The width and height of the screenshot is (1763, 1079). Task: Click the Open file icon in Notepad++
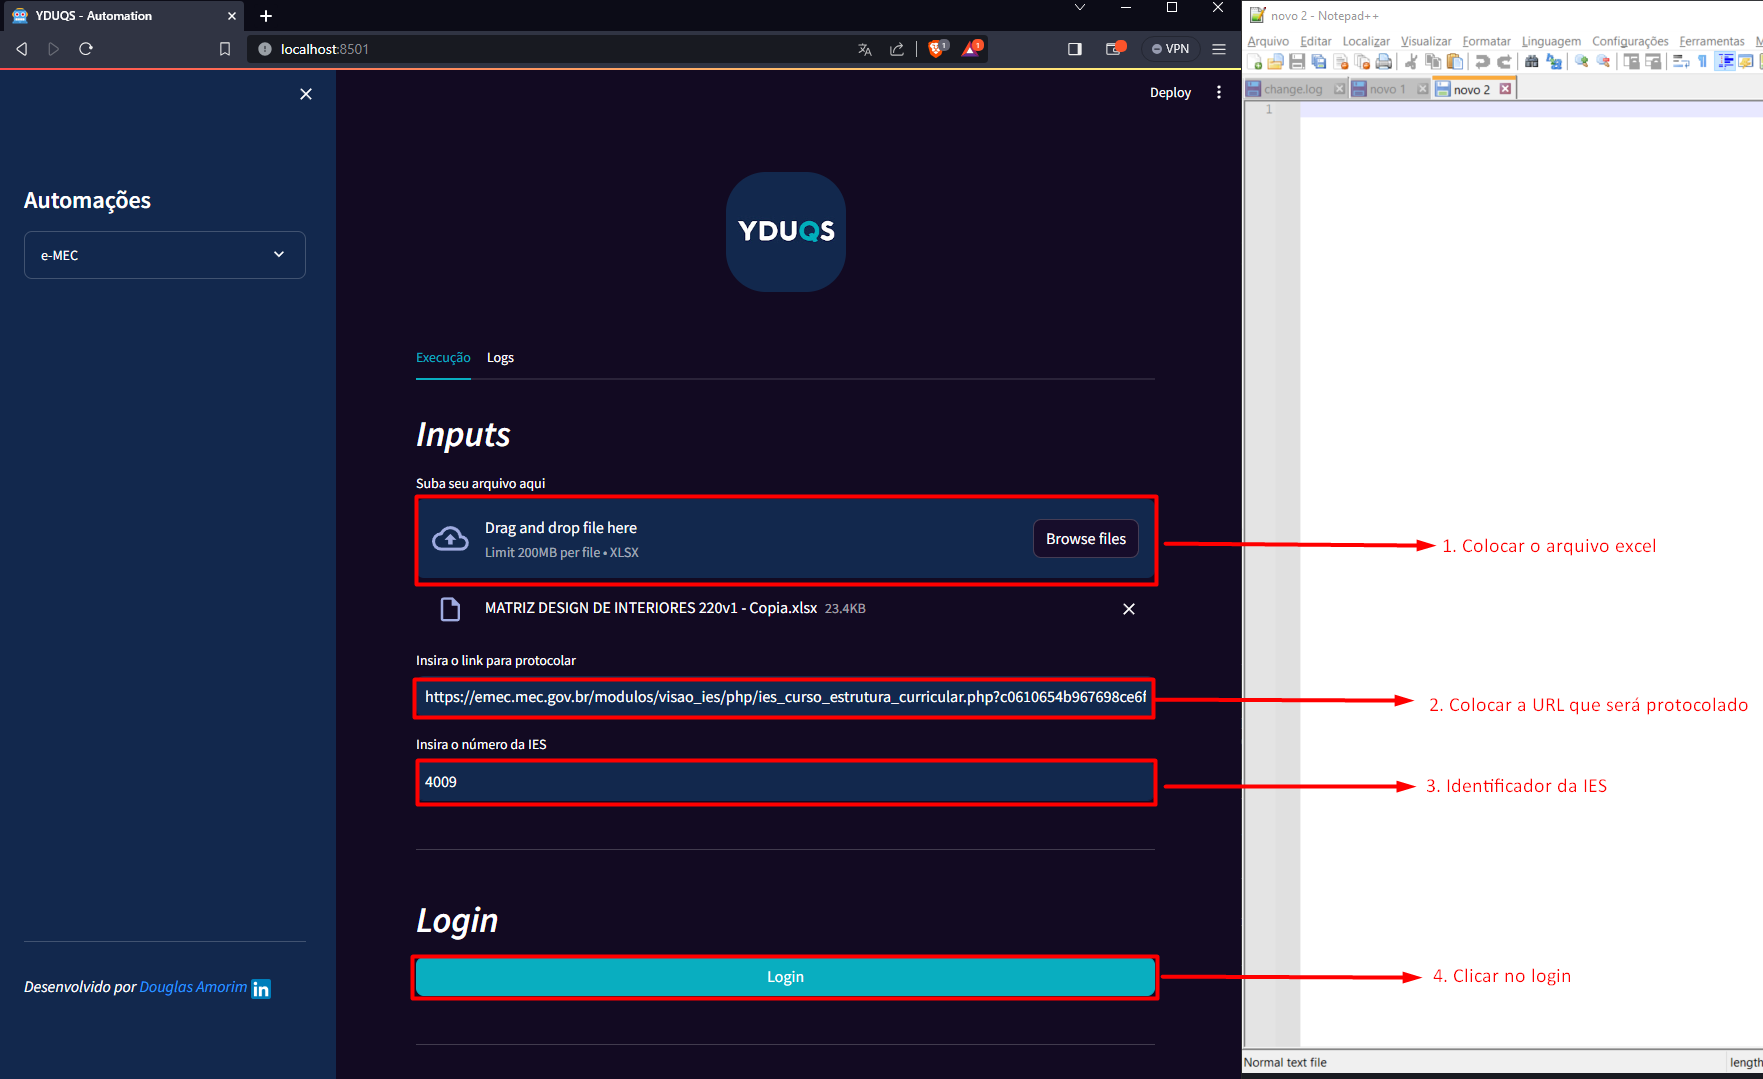tap(1275, 62)
